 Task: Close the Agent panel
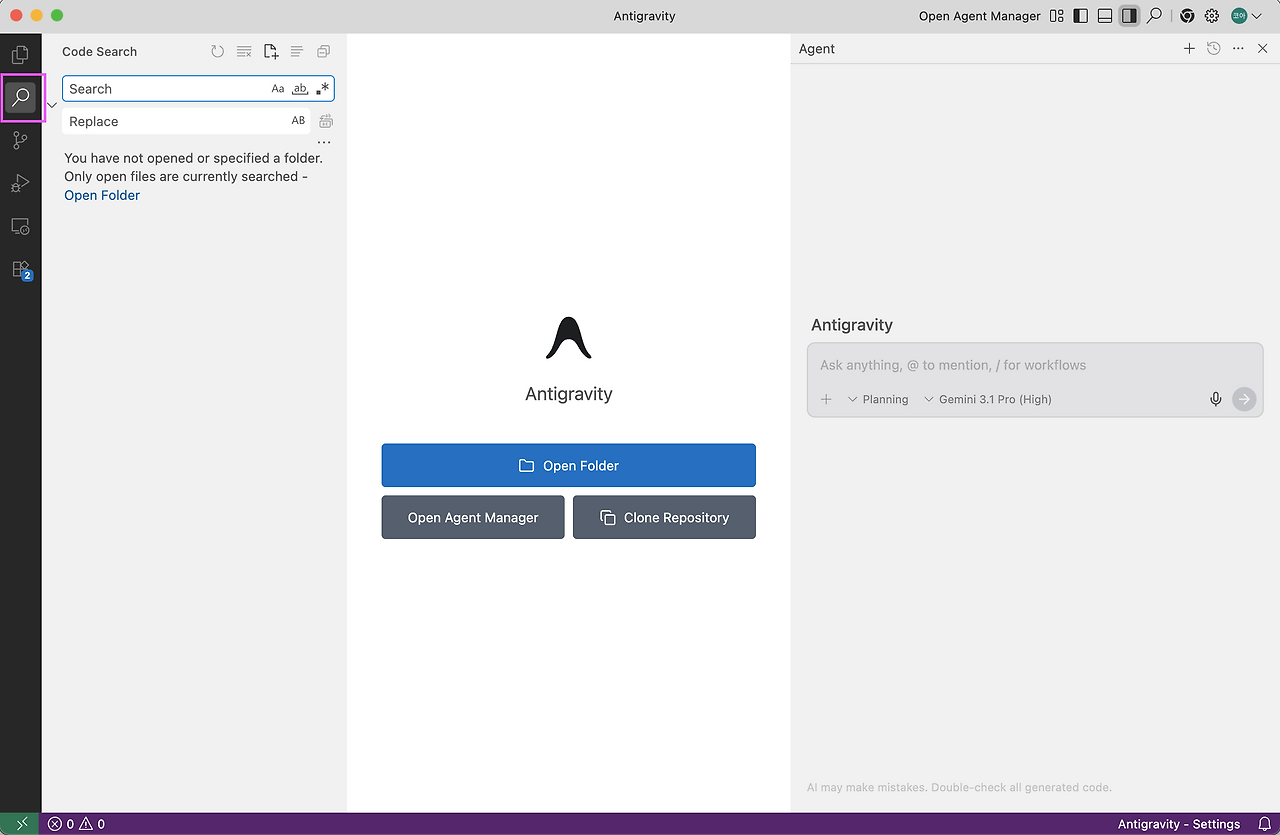(x=1263, y=48)
